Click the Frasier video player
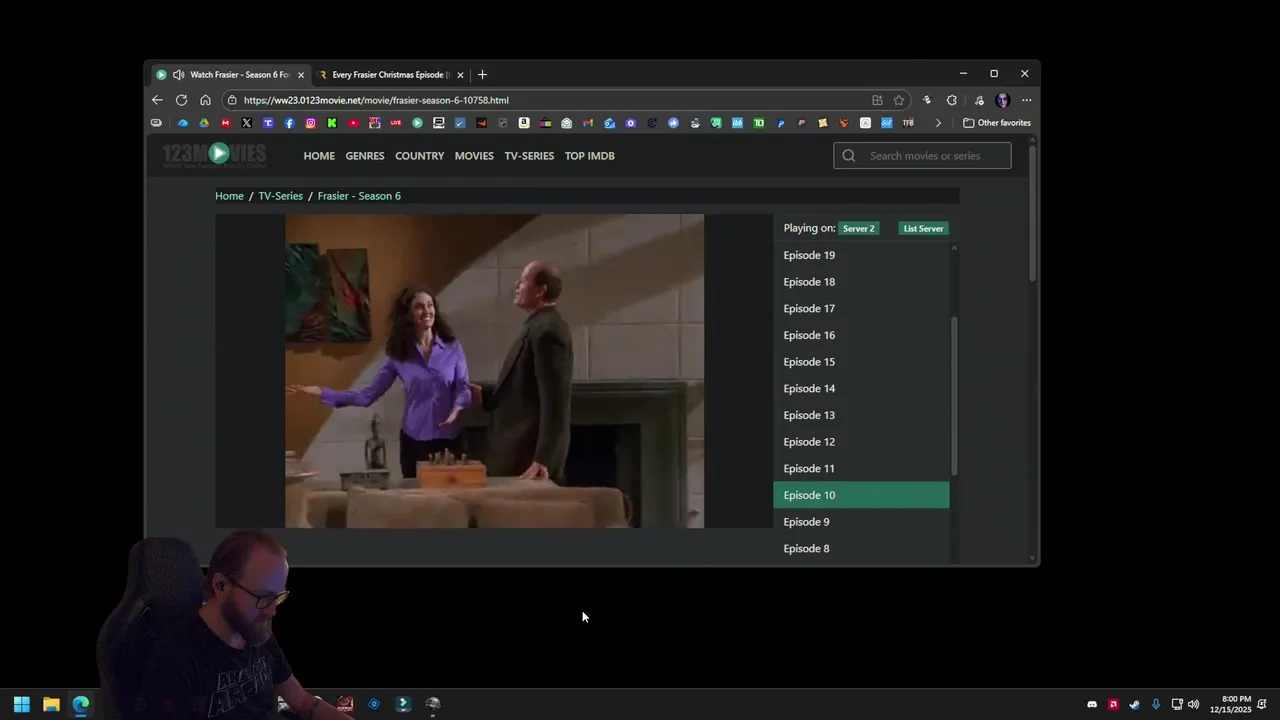The width and height of the screenshot is (1280, 720). pos(494,371)
